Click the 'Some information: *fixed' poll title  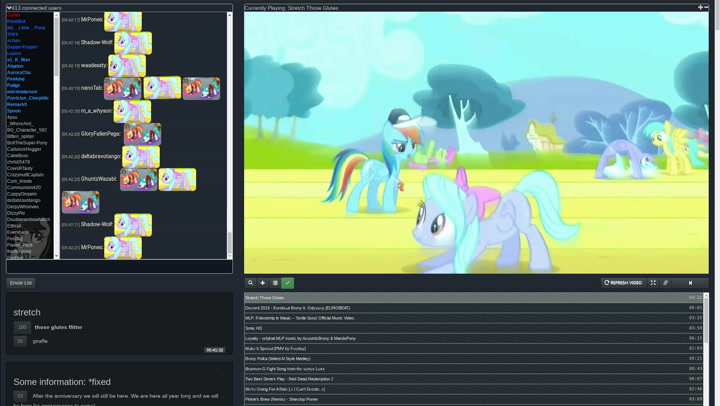(62, 382)
